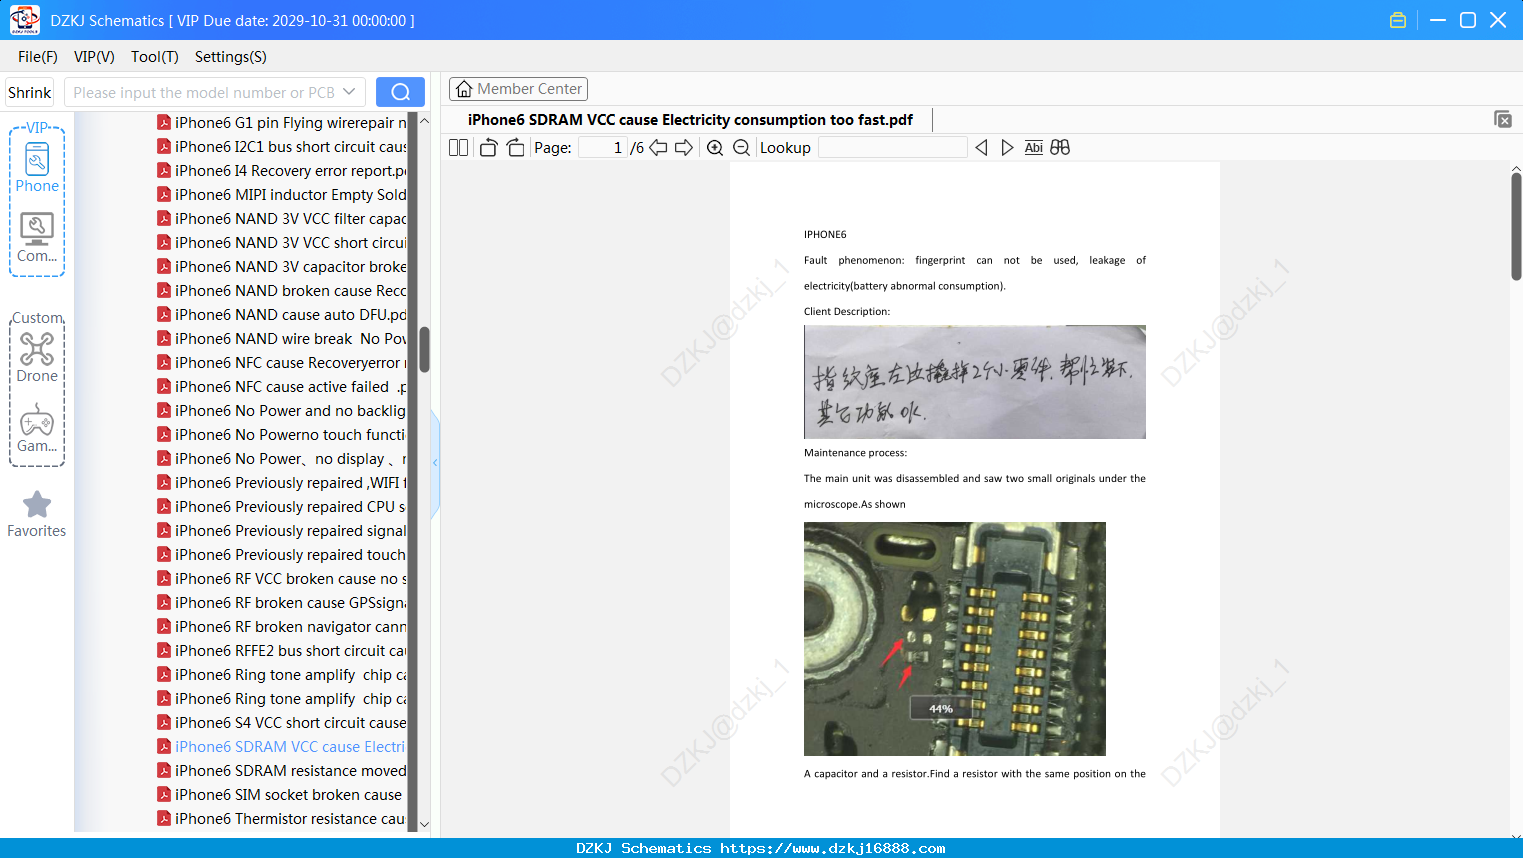Zoom in on the PDF
The image size is (1523, 858).
click(x=715, y=148)
